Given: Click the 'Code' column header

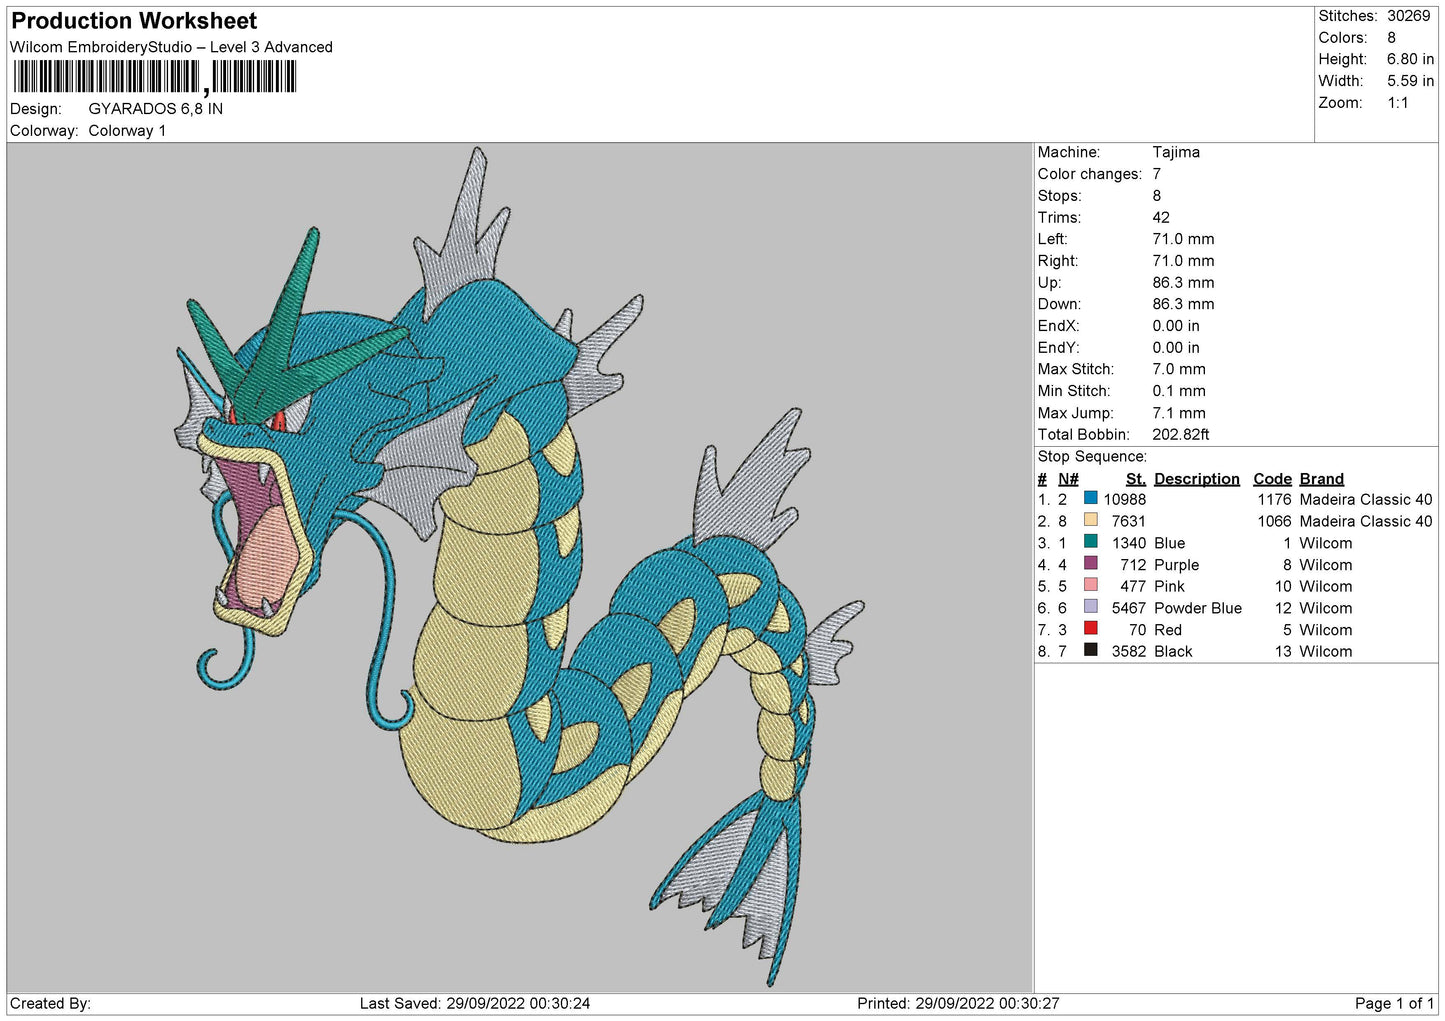Looking at the screenshot, I should [x=1272, y=479].
